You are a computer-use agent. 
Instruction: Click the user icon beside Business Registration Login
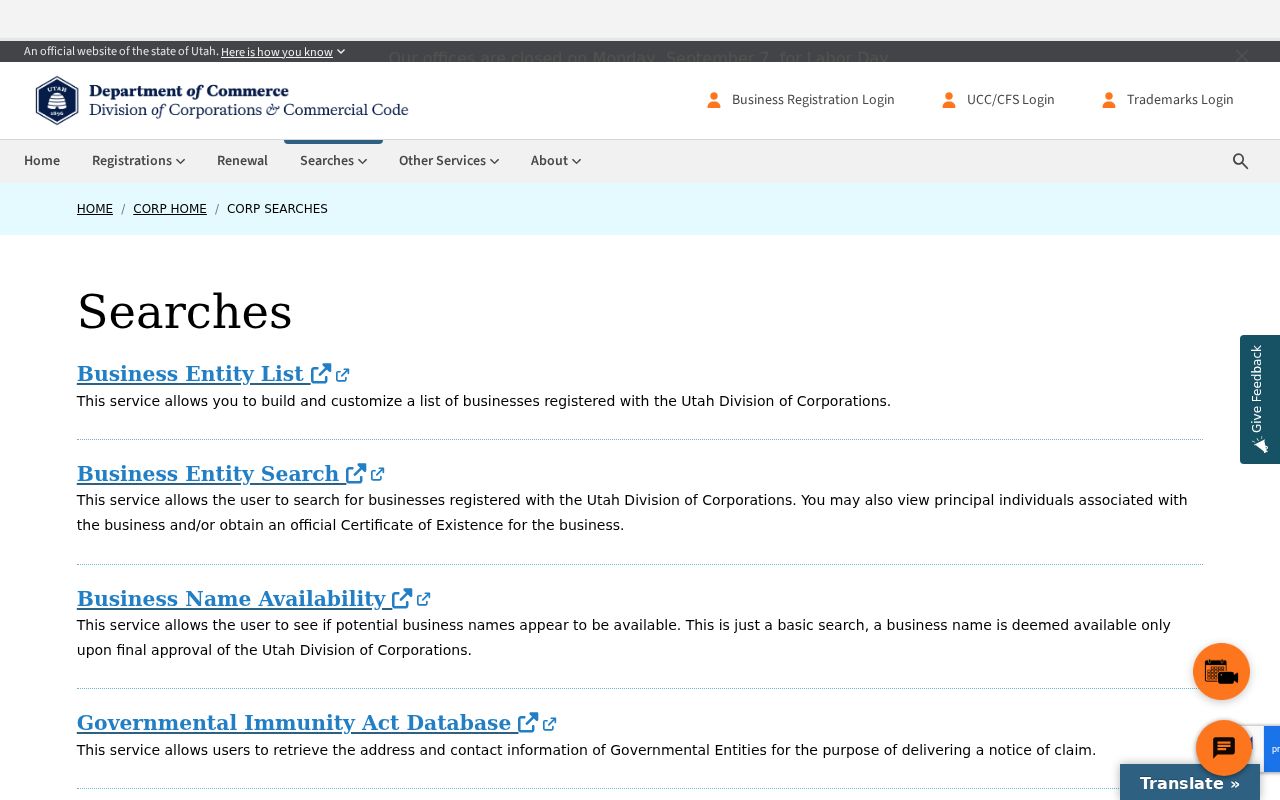(714, 100)
